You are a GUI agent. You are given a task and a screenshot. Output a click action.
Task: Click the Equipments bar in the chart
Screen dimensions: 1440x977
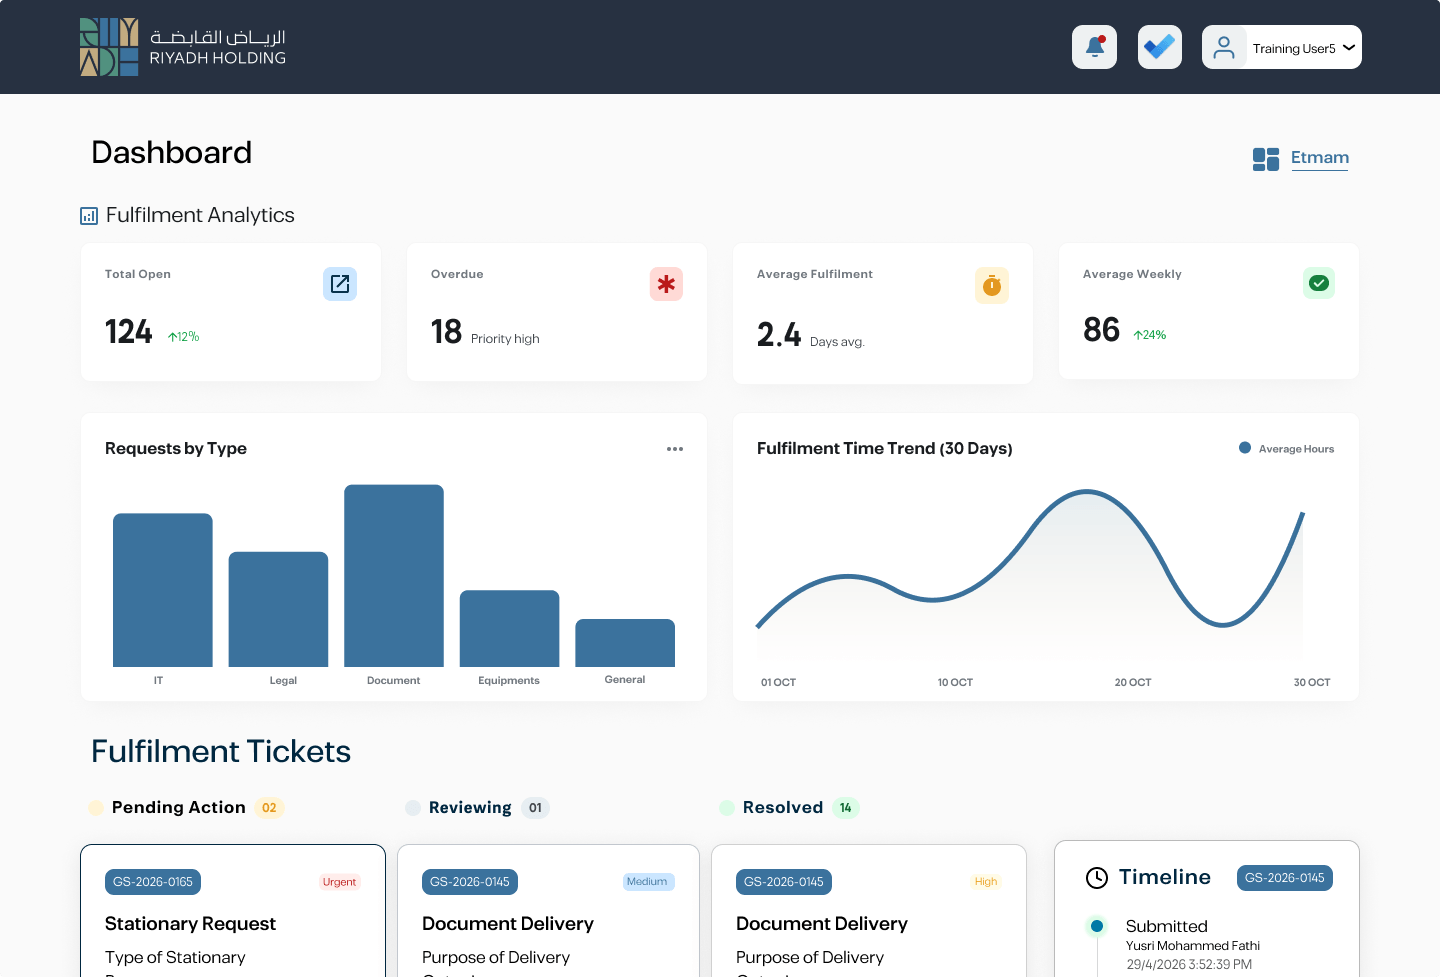point(509,628)
